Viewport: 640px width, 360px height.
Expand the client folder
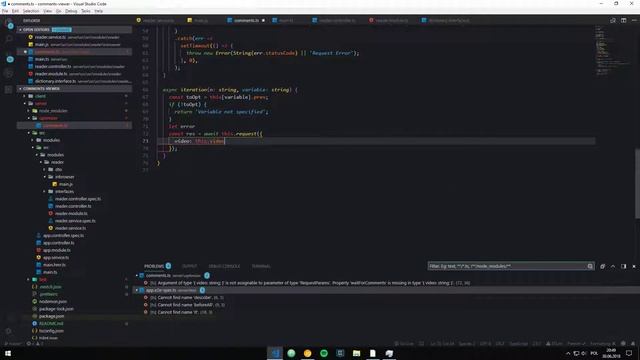pyautogui.click(x=40, y=96)
